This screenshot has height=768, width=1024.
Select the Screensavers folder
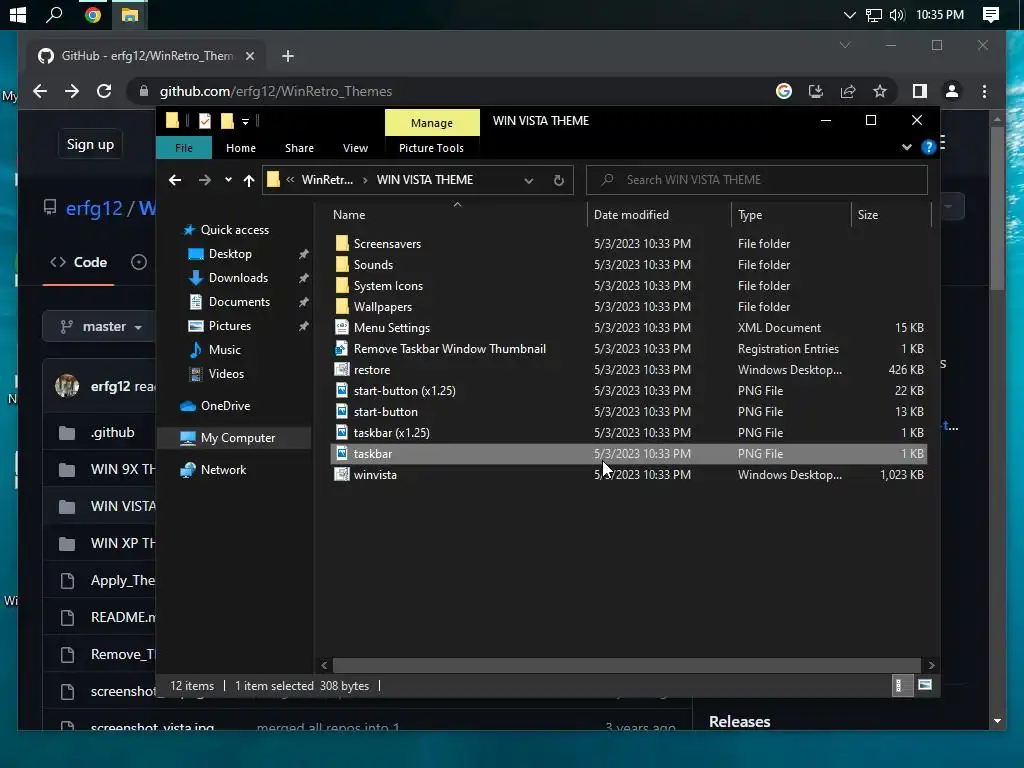387,244
